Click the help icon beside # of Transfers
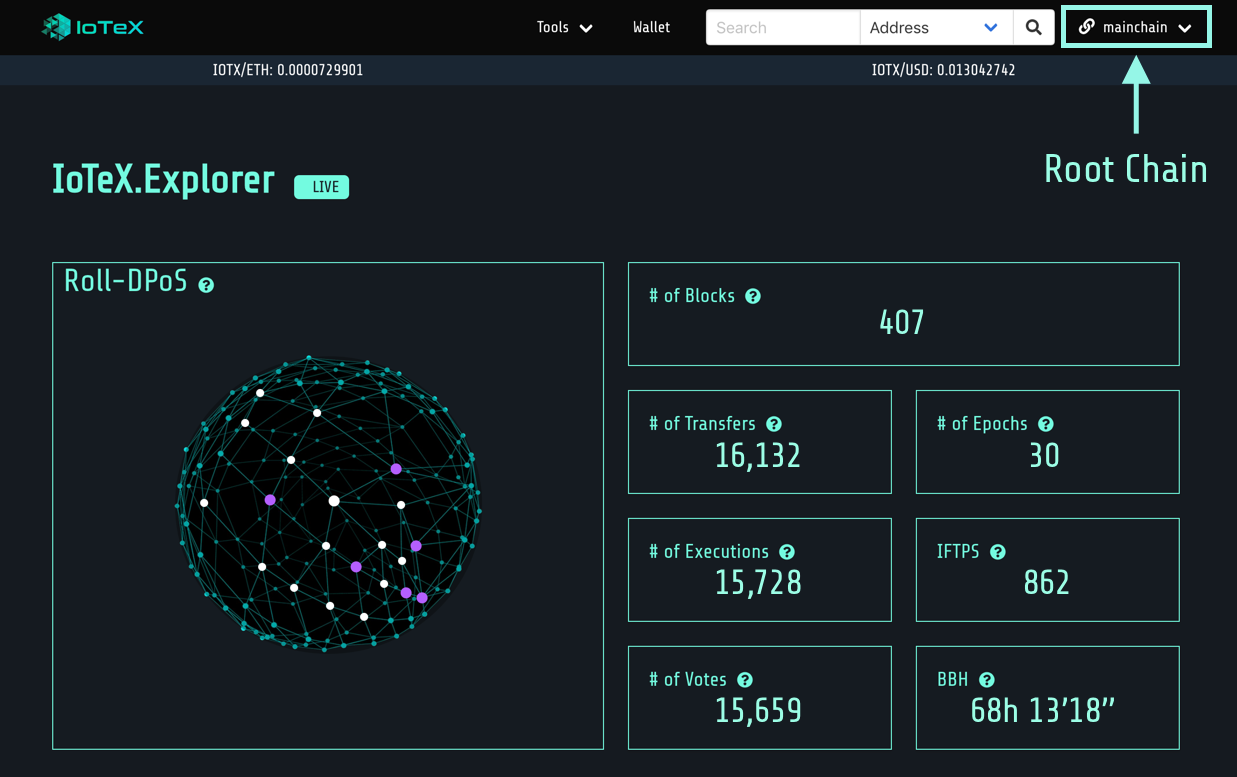Viewport: 1237px width, 777px height. tap(773, 423)
